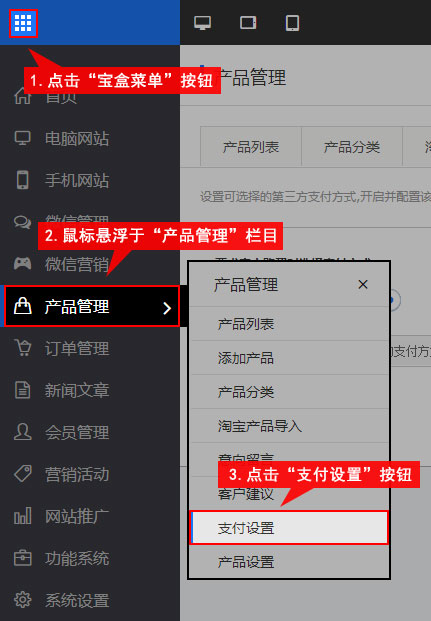The height and width of the screenshot is (621, 431).
Task: Switch to mobile phone preview icon
Action: (x=292, y=23)
